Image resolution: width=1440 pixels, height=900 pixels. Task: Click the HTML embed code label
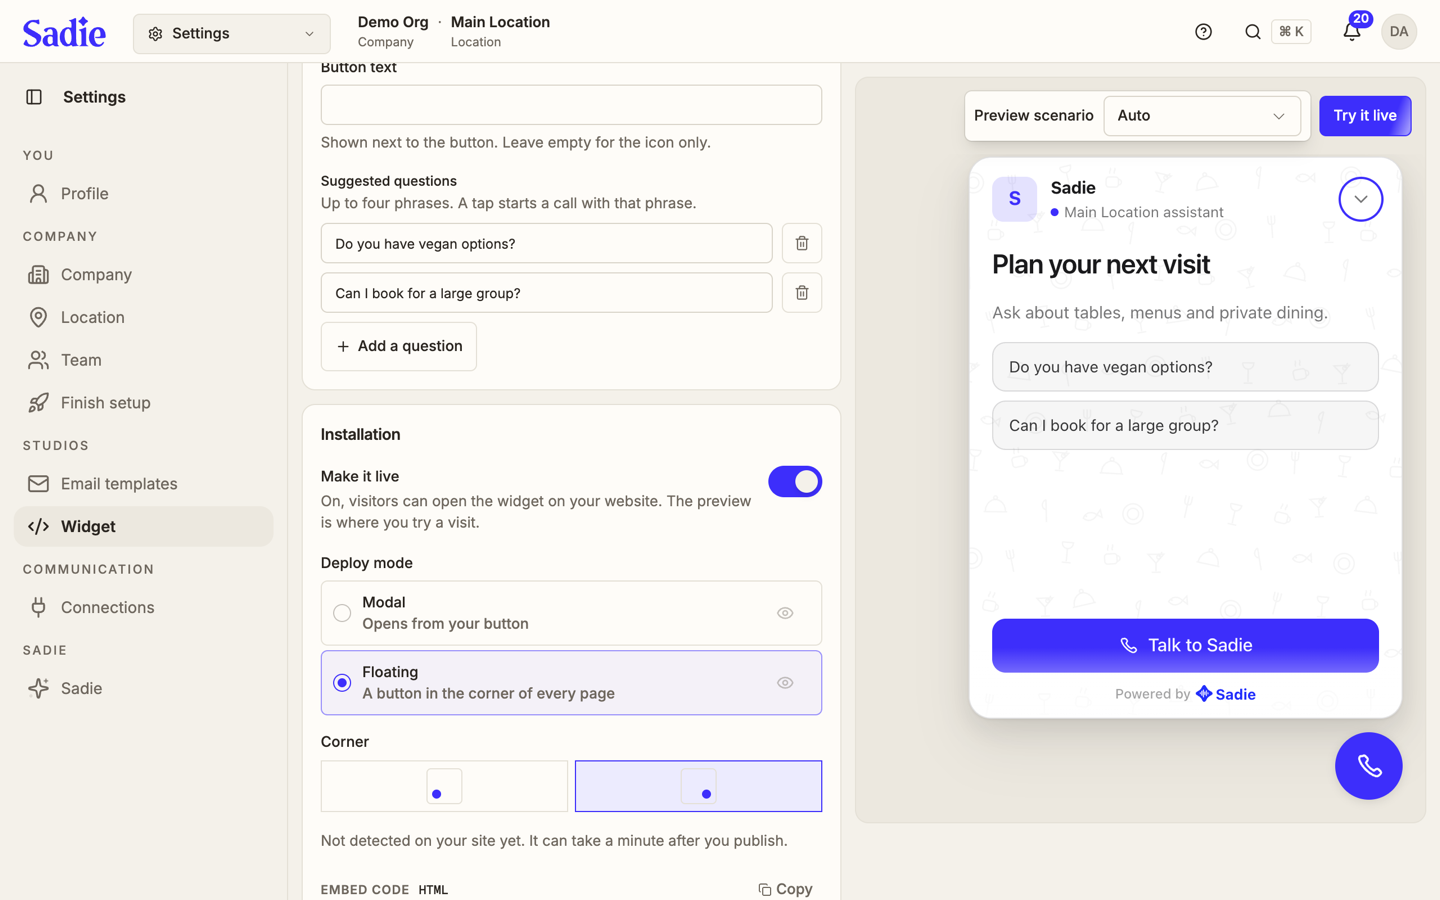coord(433,890)
